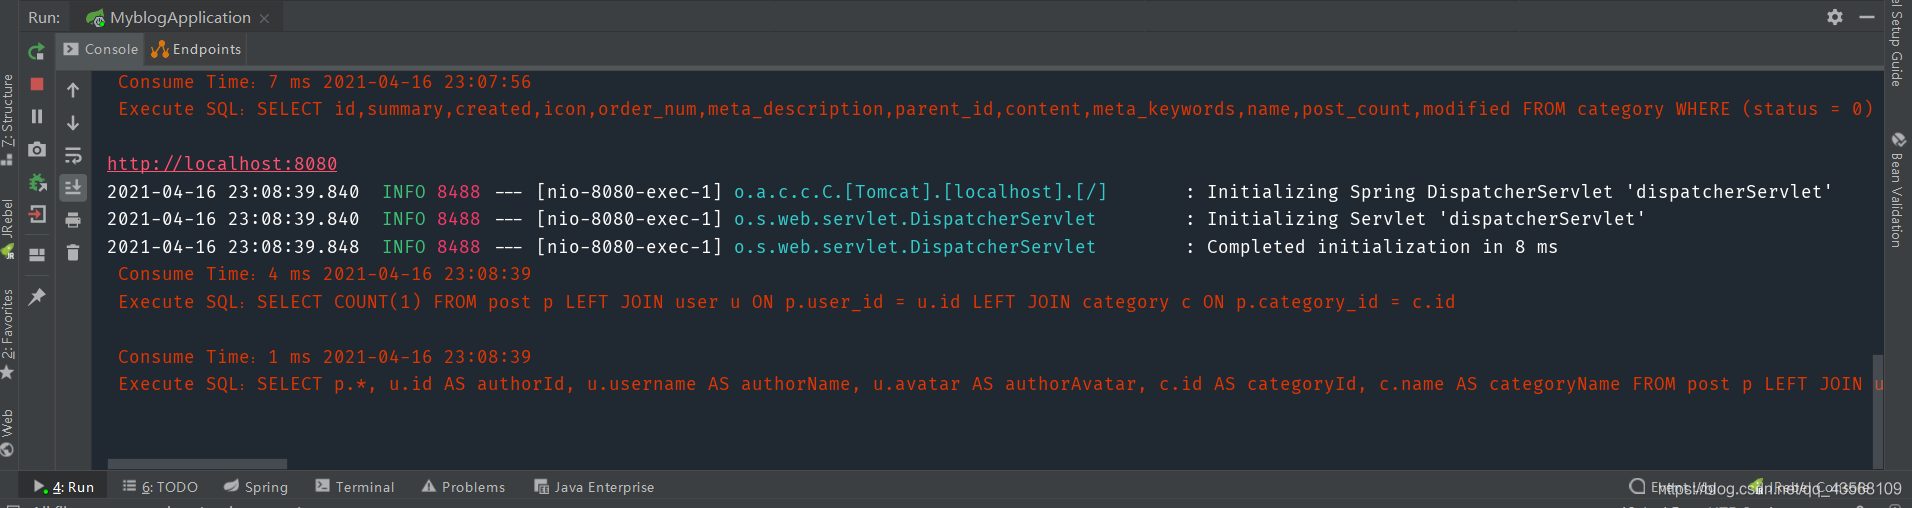Screen dimensions: 1912x508
Task: Click the 'FROM category WHERE (status = 0)' SQL line
Action: coord(995,109)
